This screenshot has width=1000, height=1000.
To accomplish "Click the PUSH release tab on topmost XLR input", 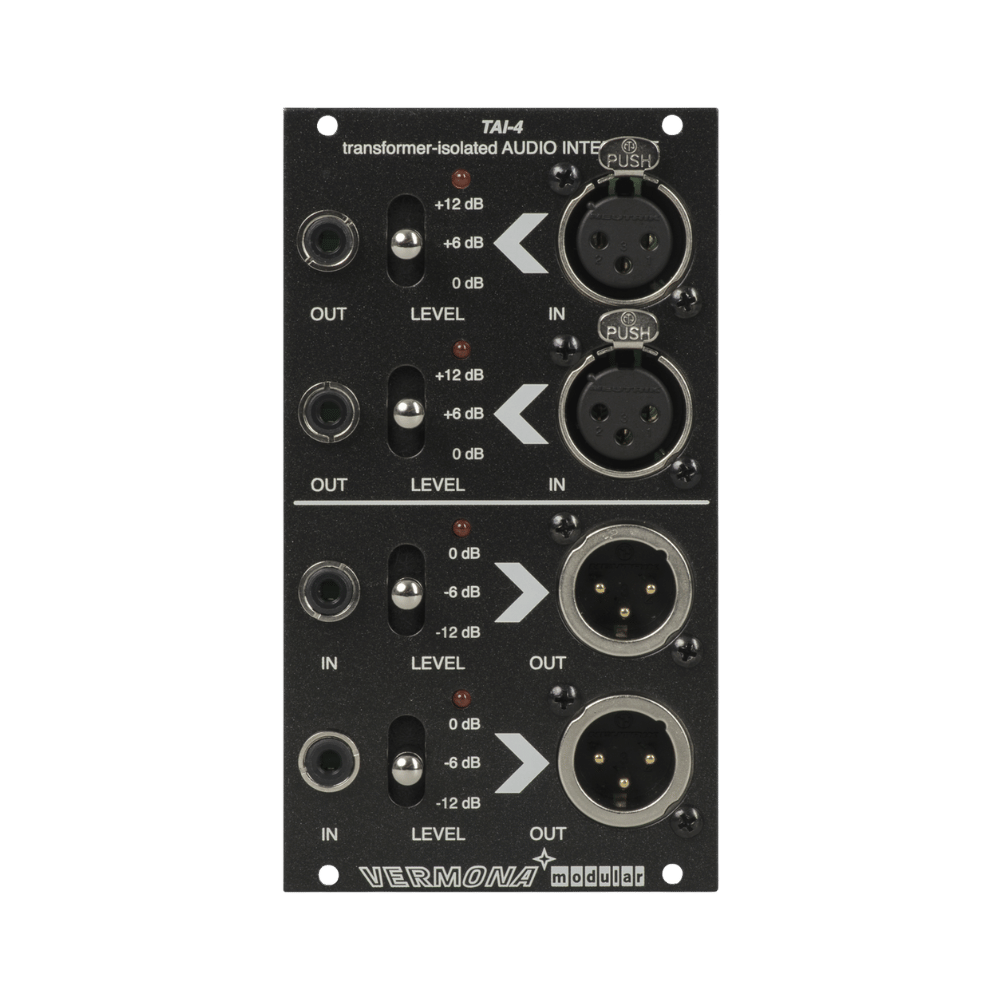I will point(629,156).
